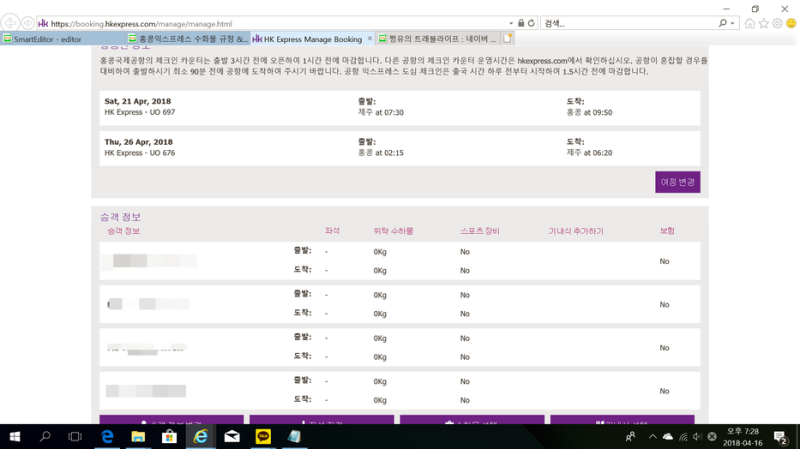800x449 pixels.
Task: Switch to 홍콩익스프레스 수하물 규정 tab
Action: pos(188,39)
